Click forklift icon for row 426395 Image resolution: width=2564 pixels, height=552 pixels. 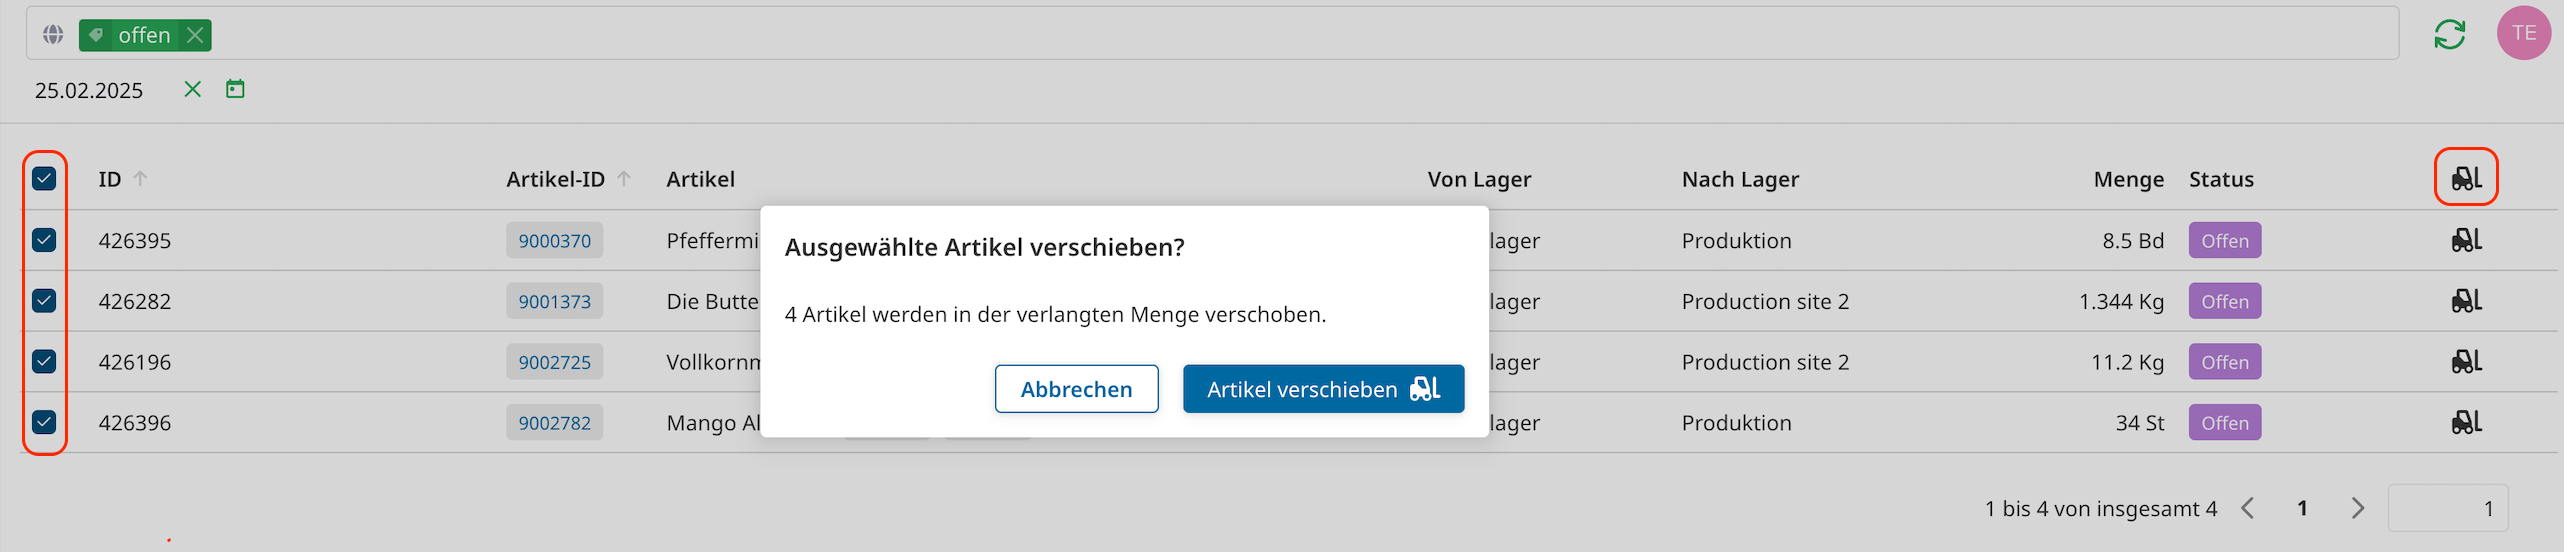pos(2466,240)
